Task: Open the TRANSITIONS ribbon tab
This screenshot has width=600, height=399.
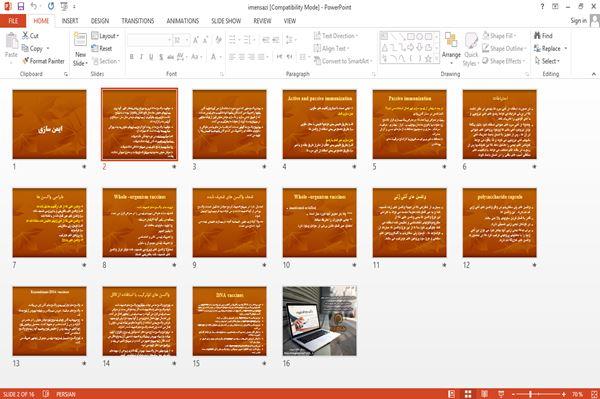Action: coord(138,21)
